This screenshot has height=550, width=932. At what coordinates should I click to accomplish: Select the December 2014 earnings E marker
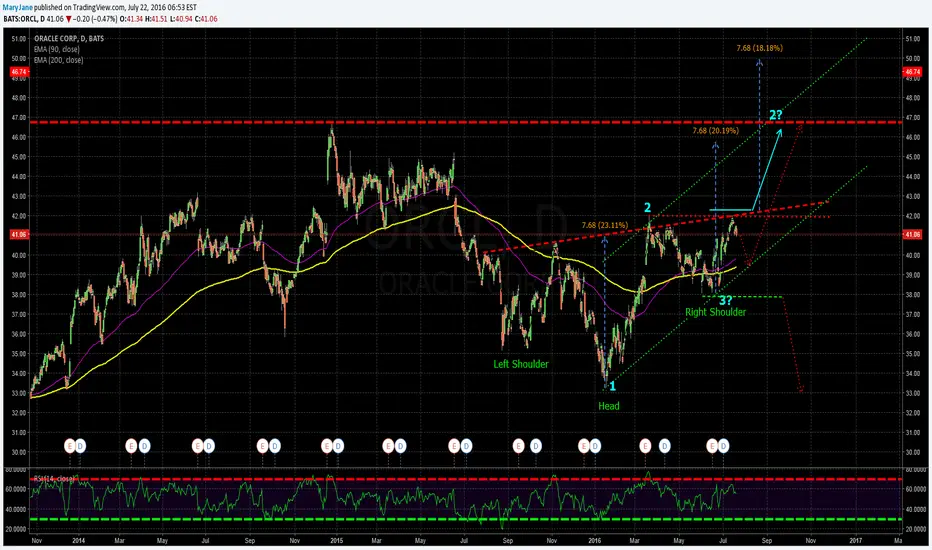click(x=326, y=445)
